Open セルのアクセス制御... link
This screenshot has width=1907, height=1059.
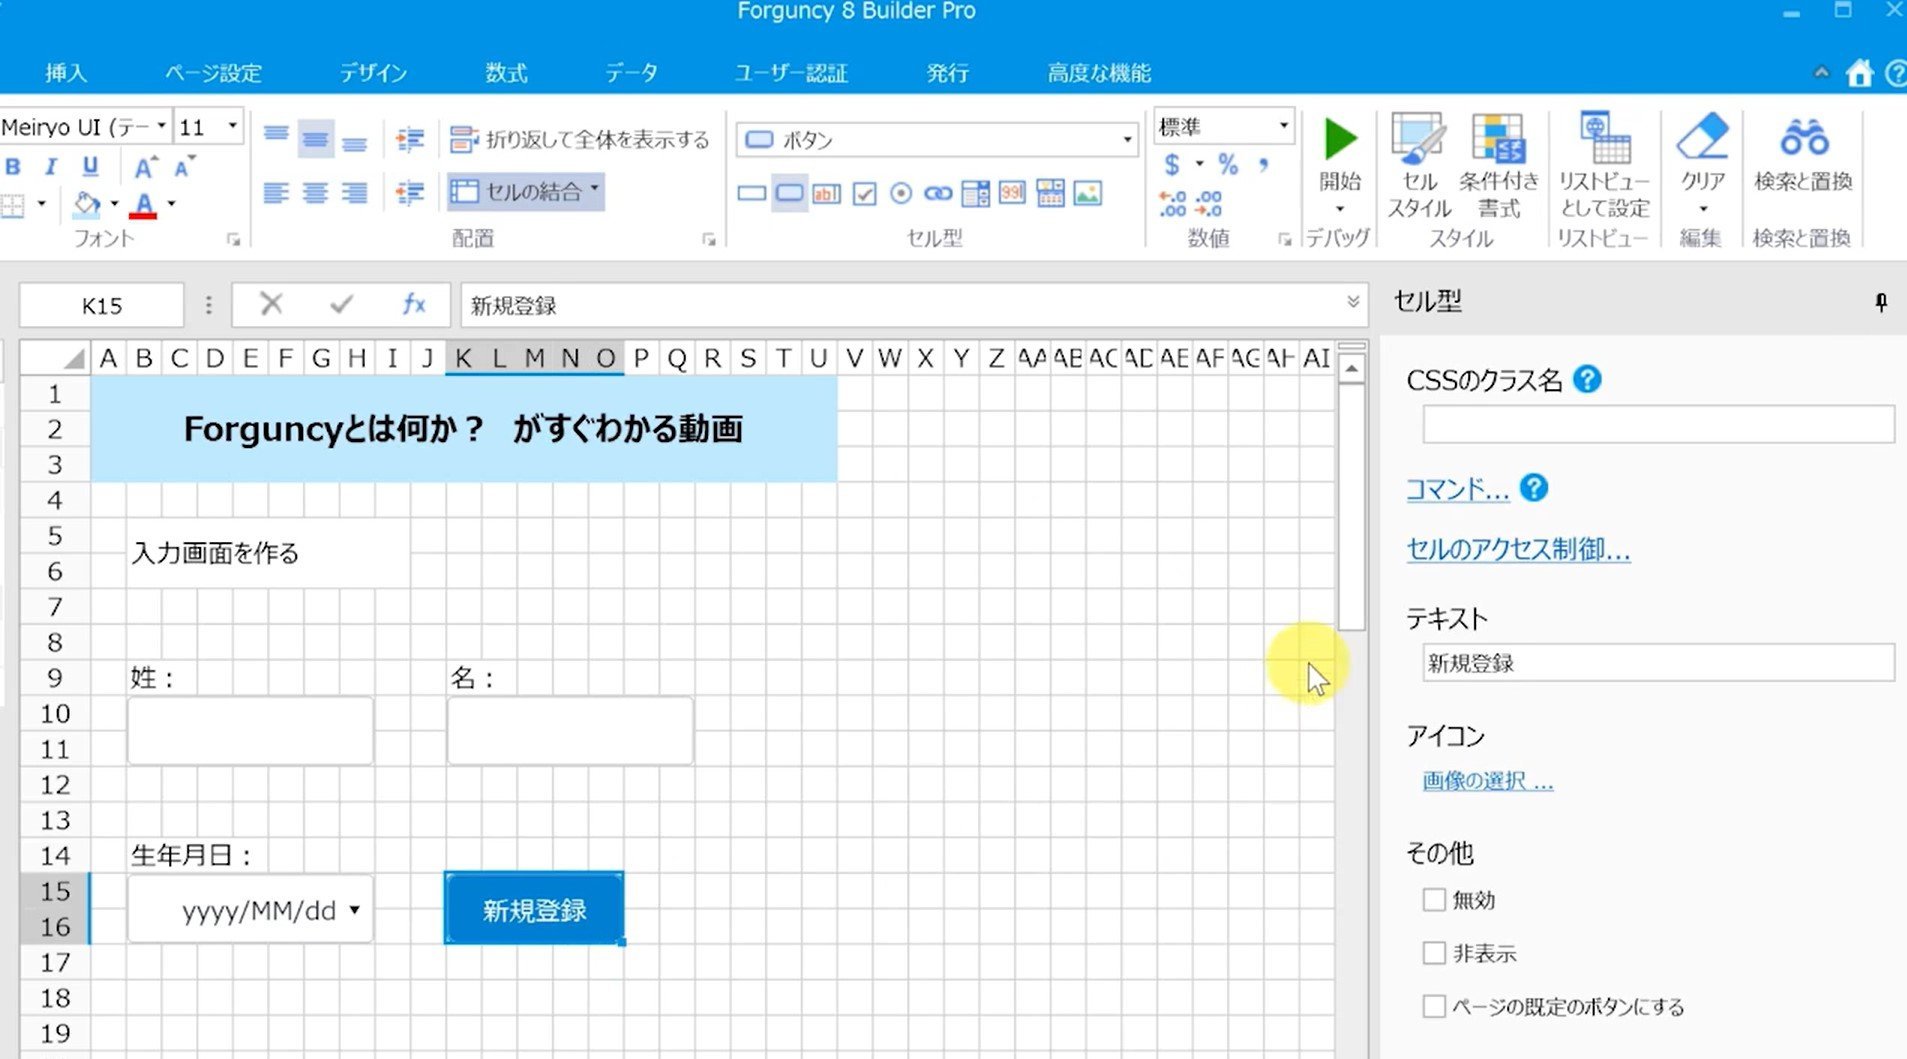pos(1518,549)
